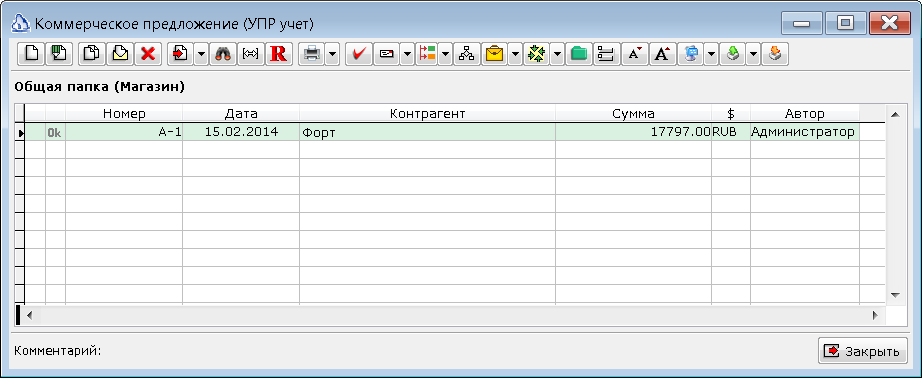922x378 pixels.
Task: Click the row selector arrow marker
Action: (x=20, y=133)
